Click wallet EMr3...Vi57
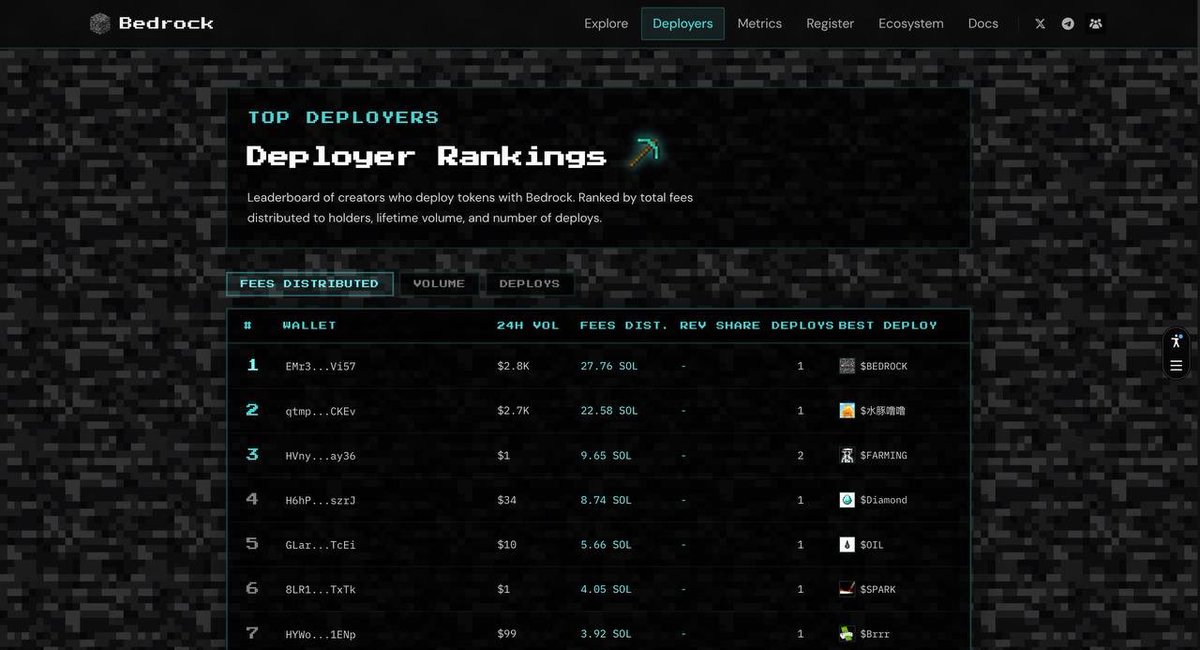 coord(320,367)
